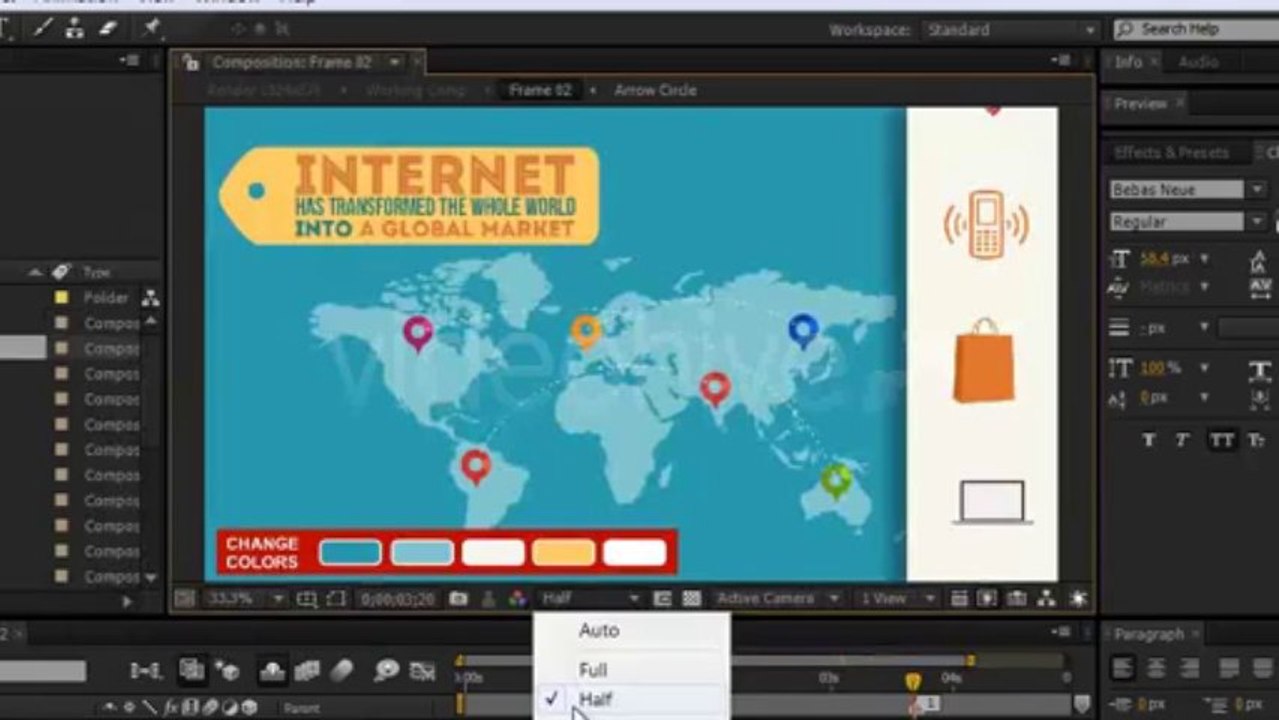Align paragraph text right
The height and width of the screenshot is (720, 1279).
(x=1188, y=668)
